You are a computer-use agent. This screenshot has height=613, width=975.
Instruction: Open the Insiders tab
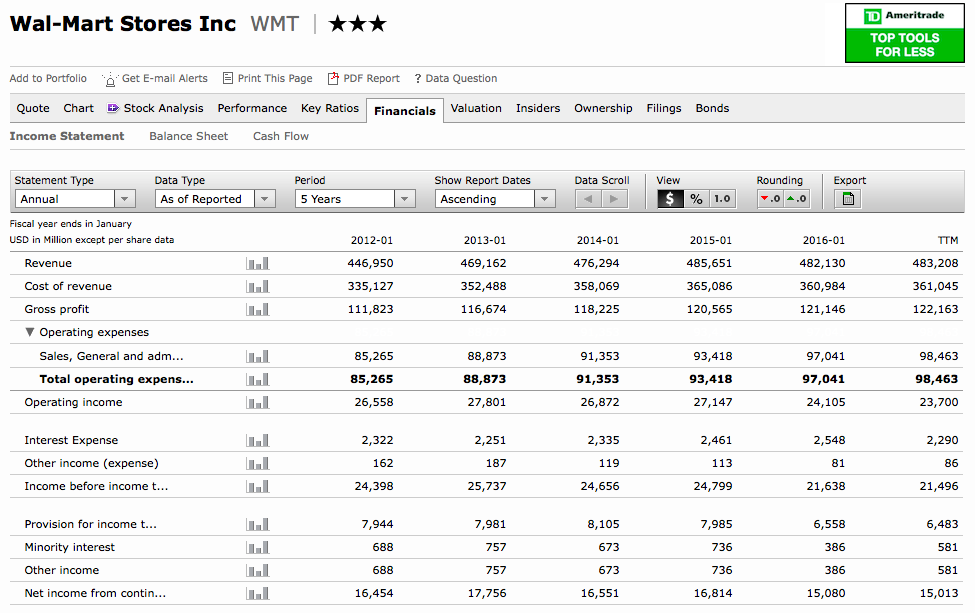point(538,108)
